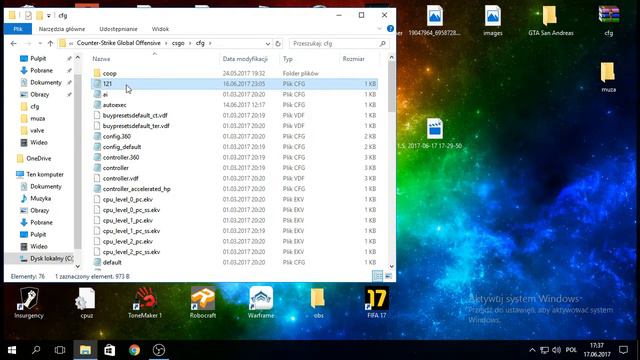Select the muza folder on desktop
Image resolution: width=640 pixels, height=360 pixels.
point(608,77)
